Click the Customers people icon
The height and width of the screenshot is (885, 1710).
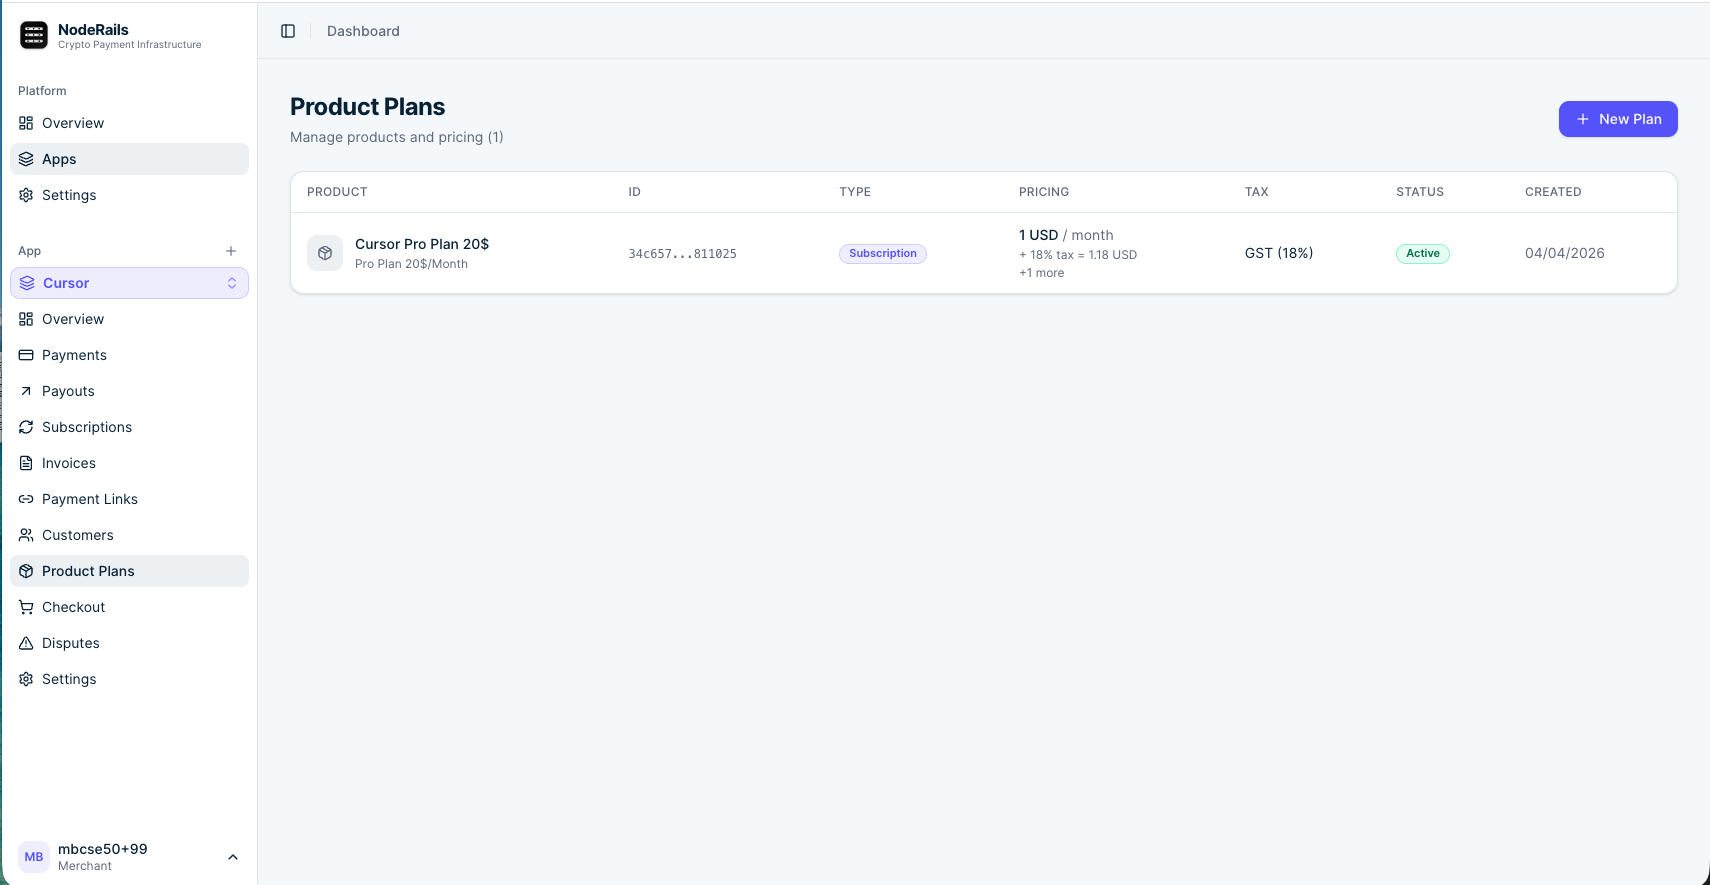26,535
